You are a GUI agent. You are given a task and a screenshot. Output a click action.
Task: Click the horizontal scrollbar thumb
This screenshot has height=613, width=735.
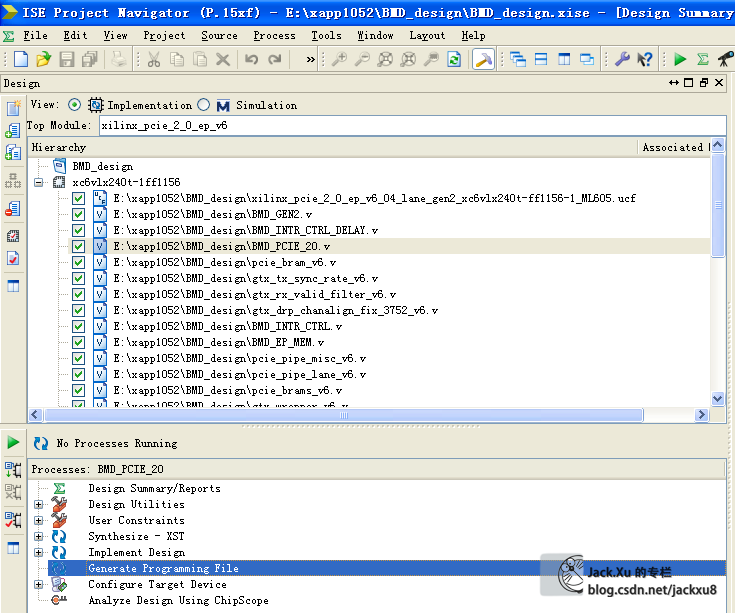point(344,415)
